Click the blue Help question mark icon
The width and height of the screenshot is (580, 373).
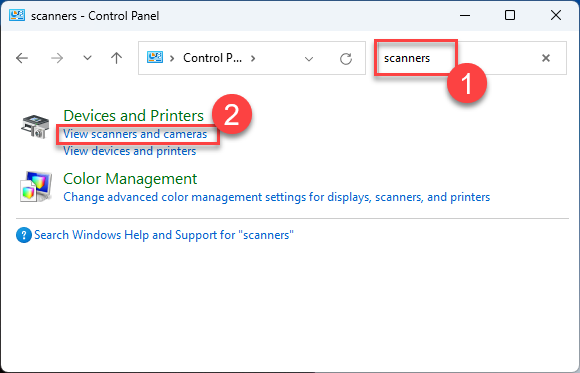click(x=24, y=235)
